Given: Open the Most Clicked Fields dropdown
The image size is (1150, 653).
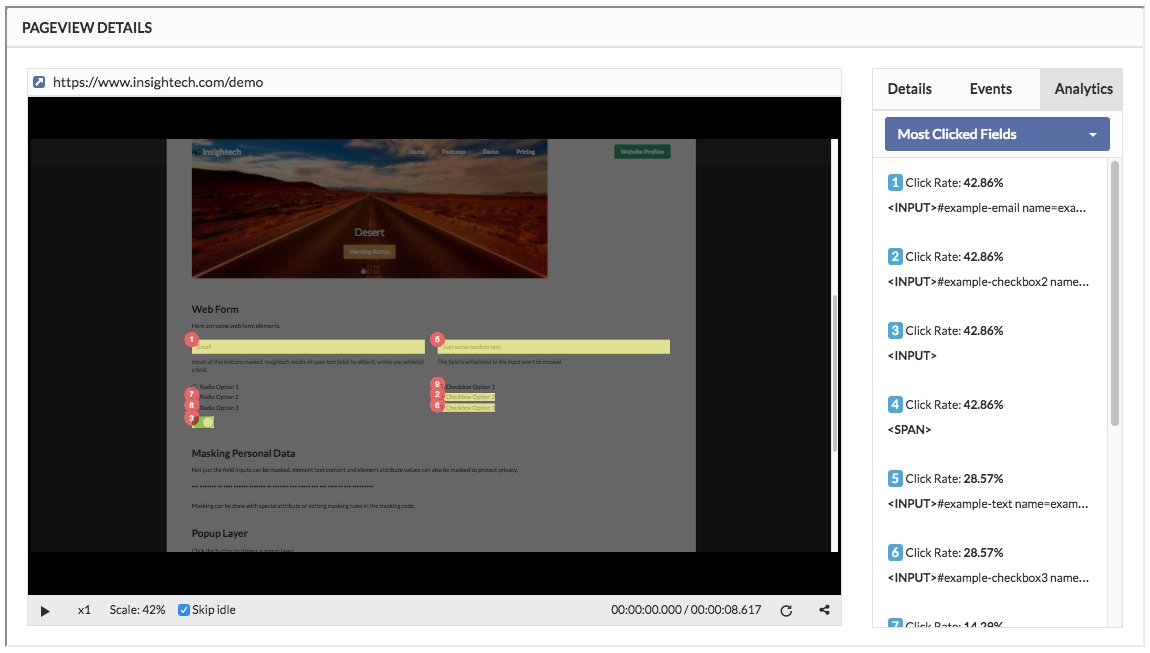Looking at the screenshot, I should pos(997,134).
